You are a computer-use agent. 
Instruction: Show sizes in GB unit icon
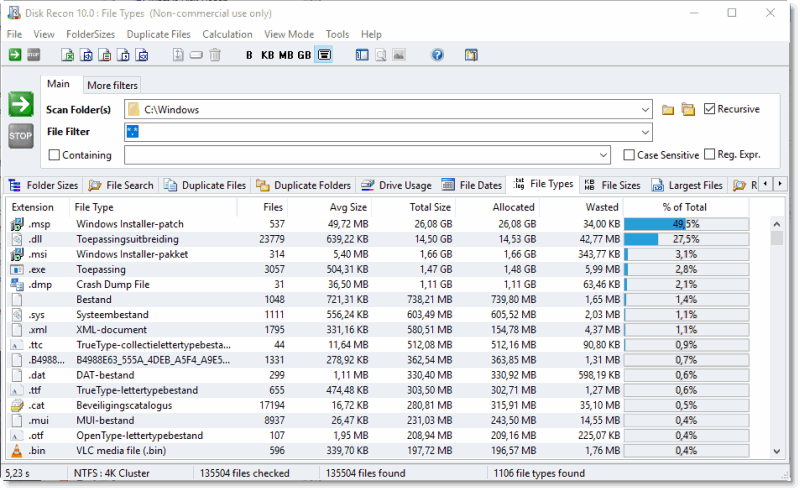click(x=304, y=55)
